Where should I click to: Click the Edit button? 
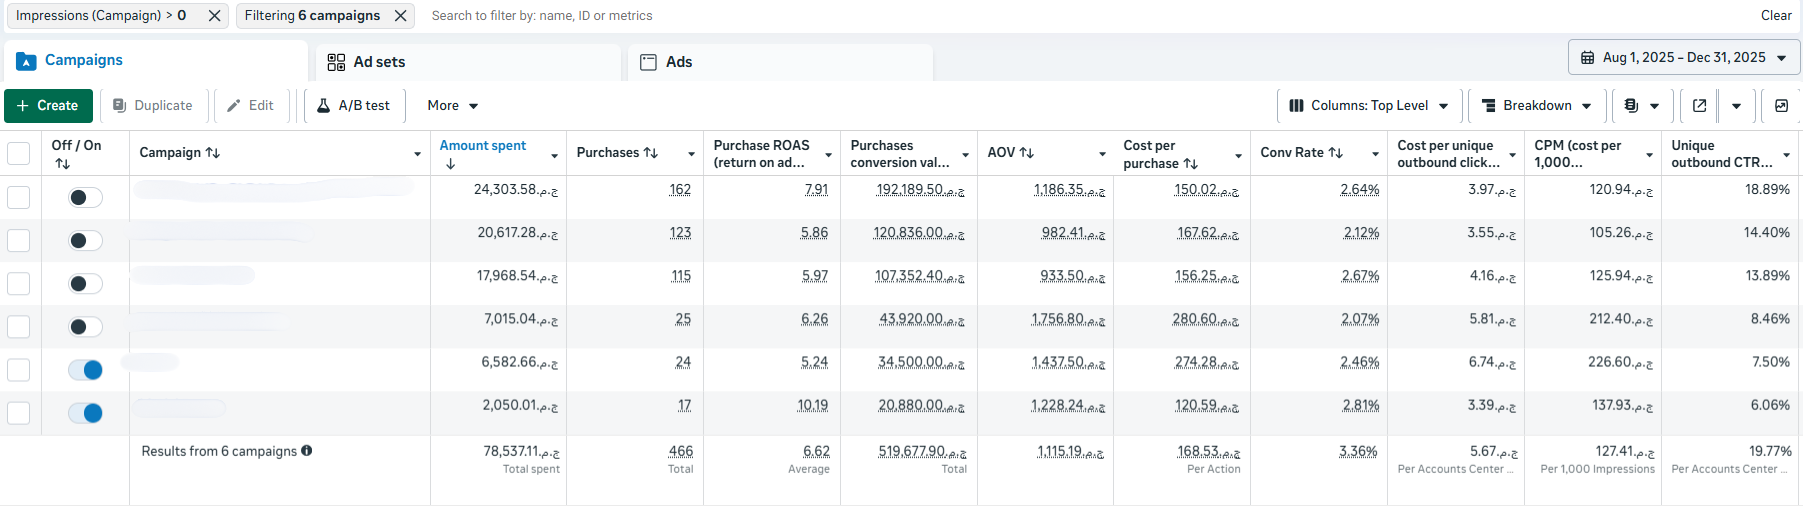tap(251, 106)
